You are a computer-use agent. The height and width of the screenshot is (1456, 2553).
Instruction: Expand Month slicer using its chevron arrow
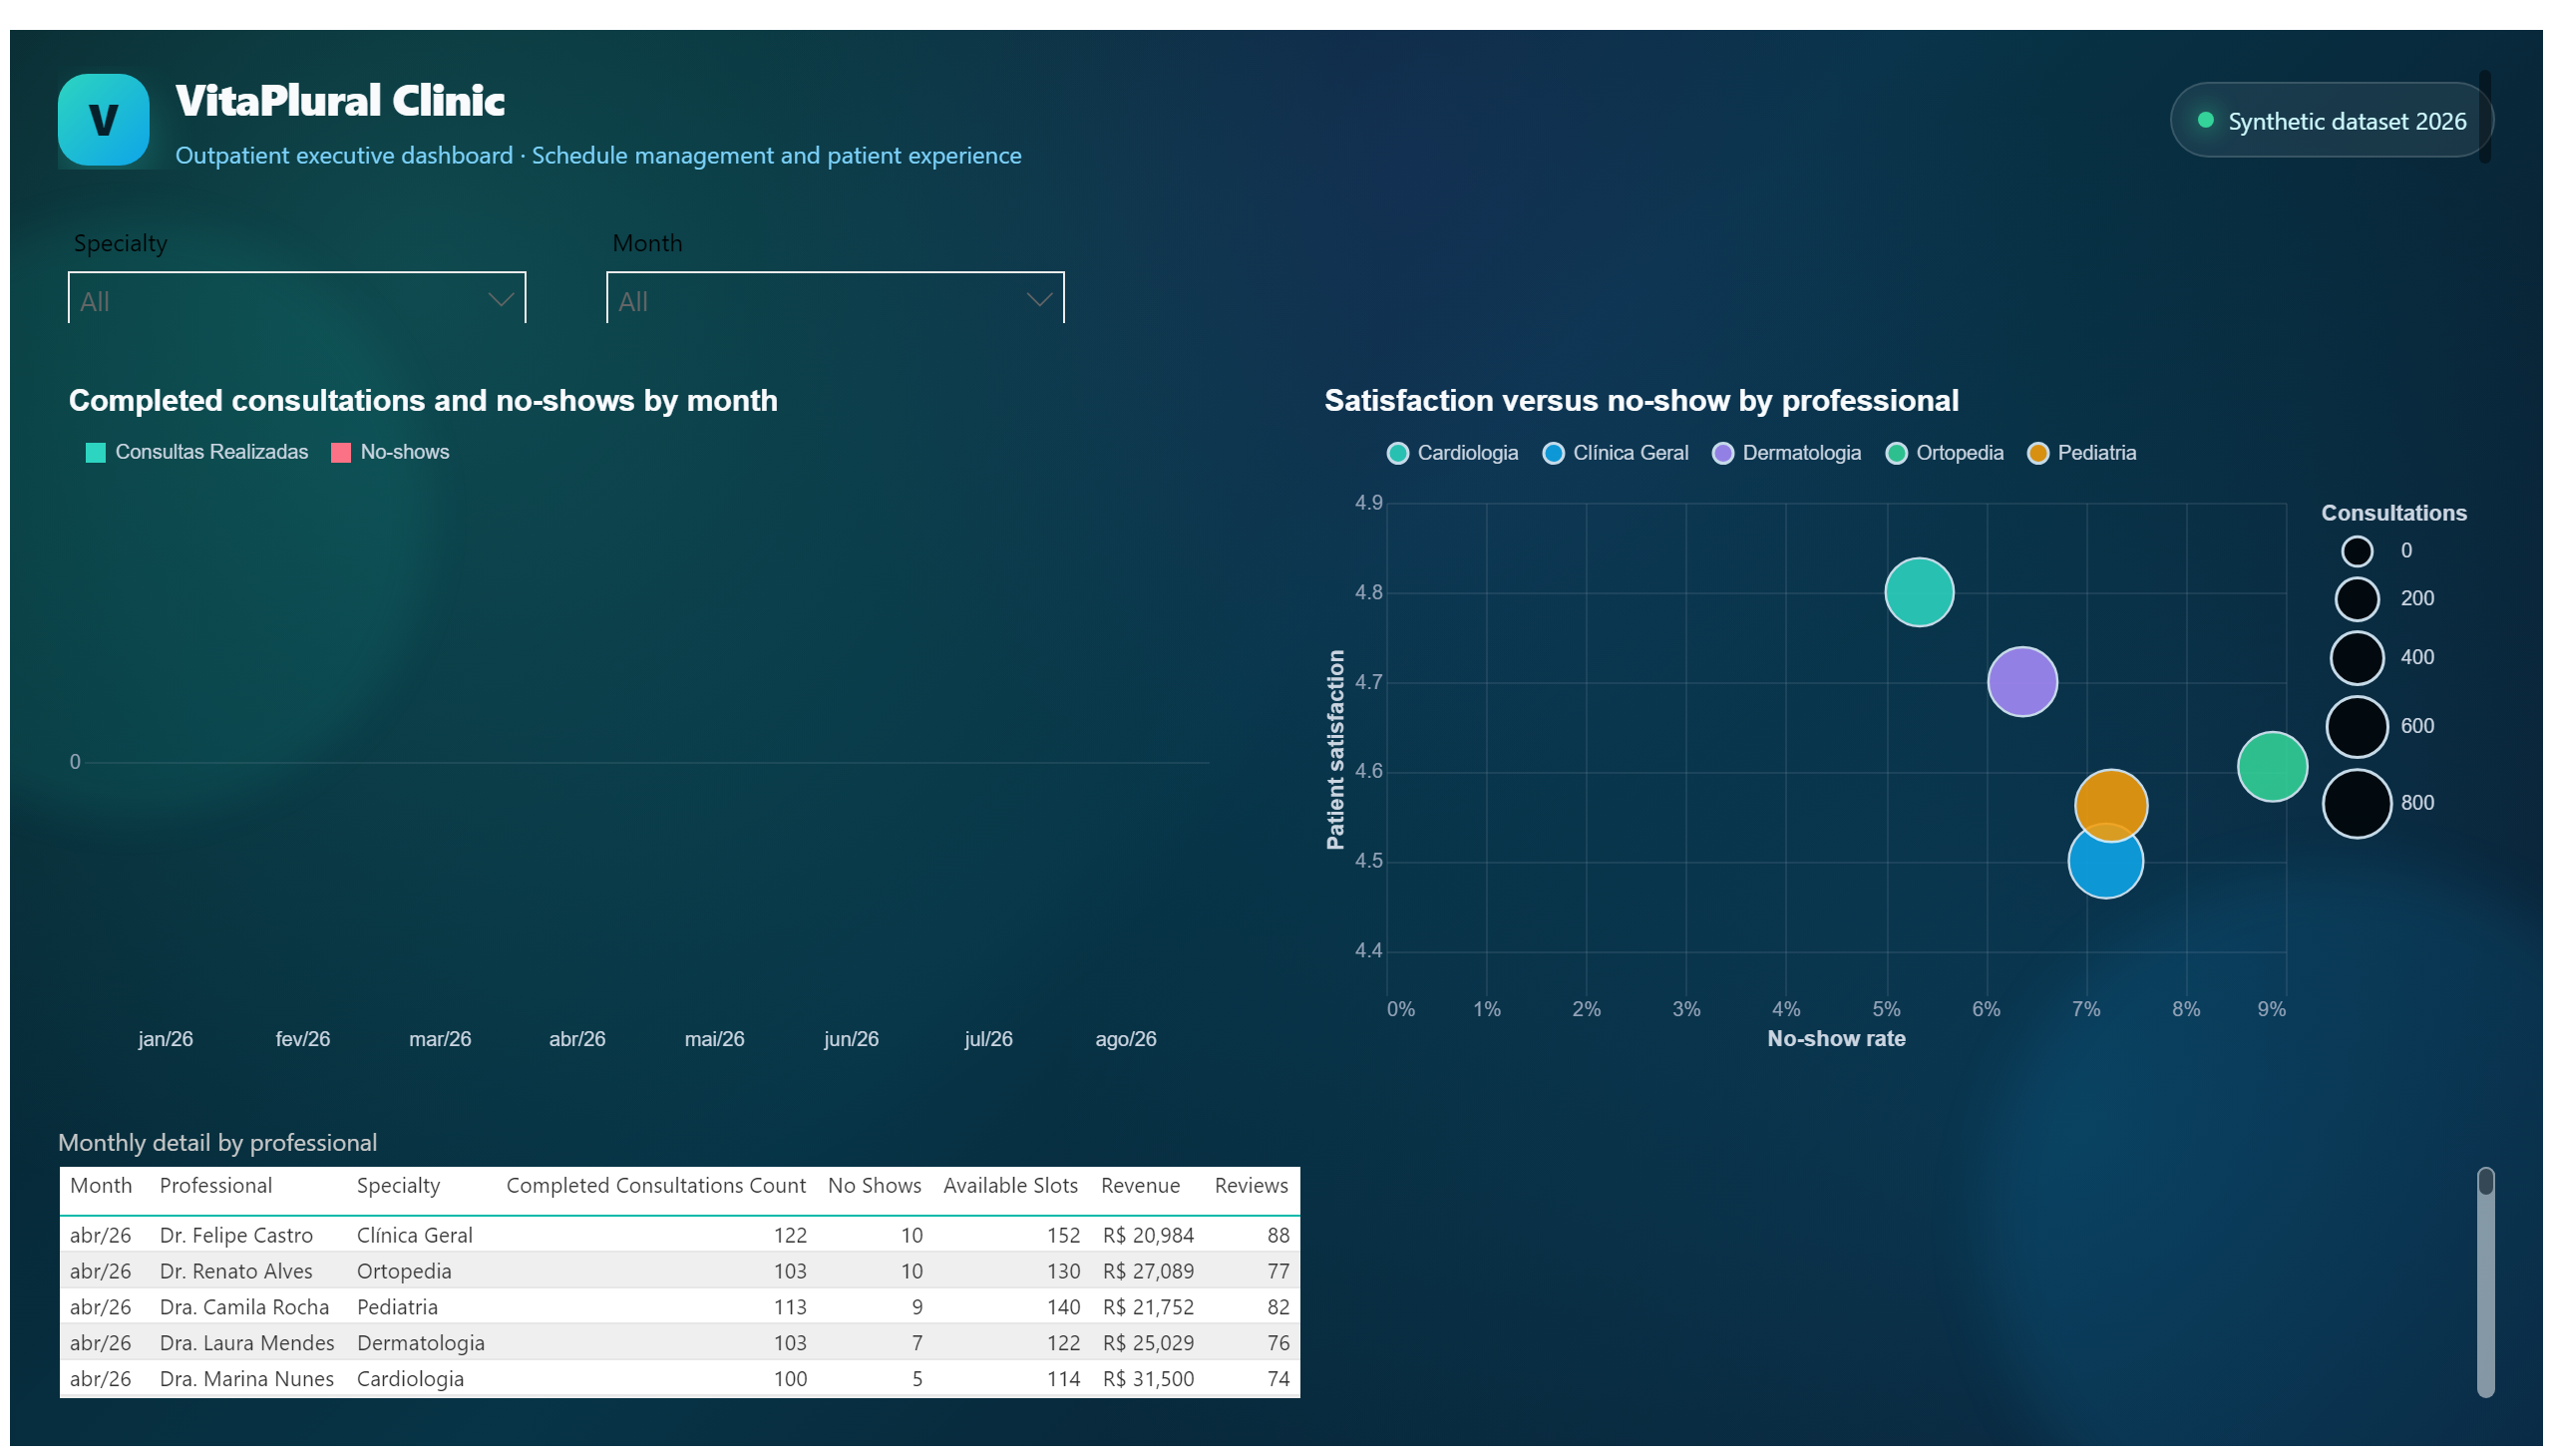pos(1039,300)
